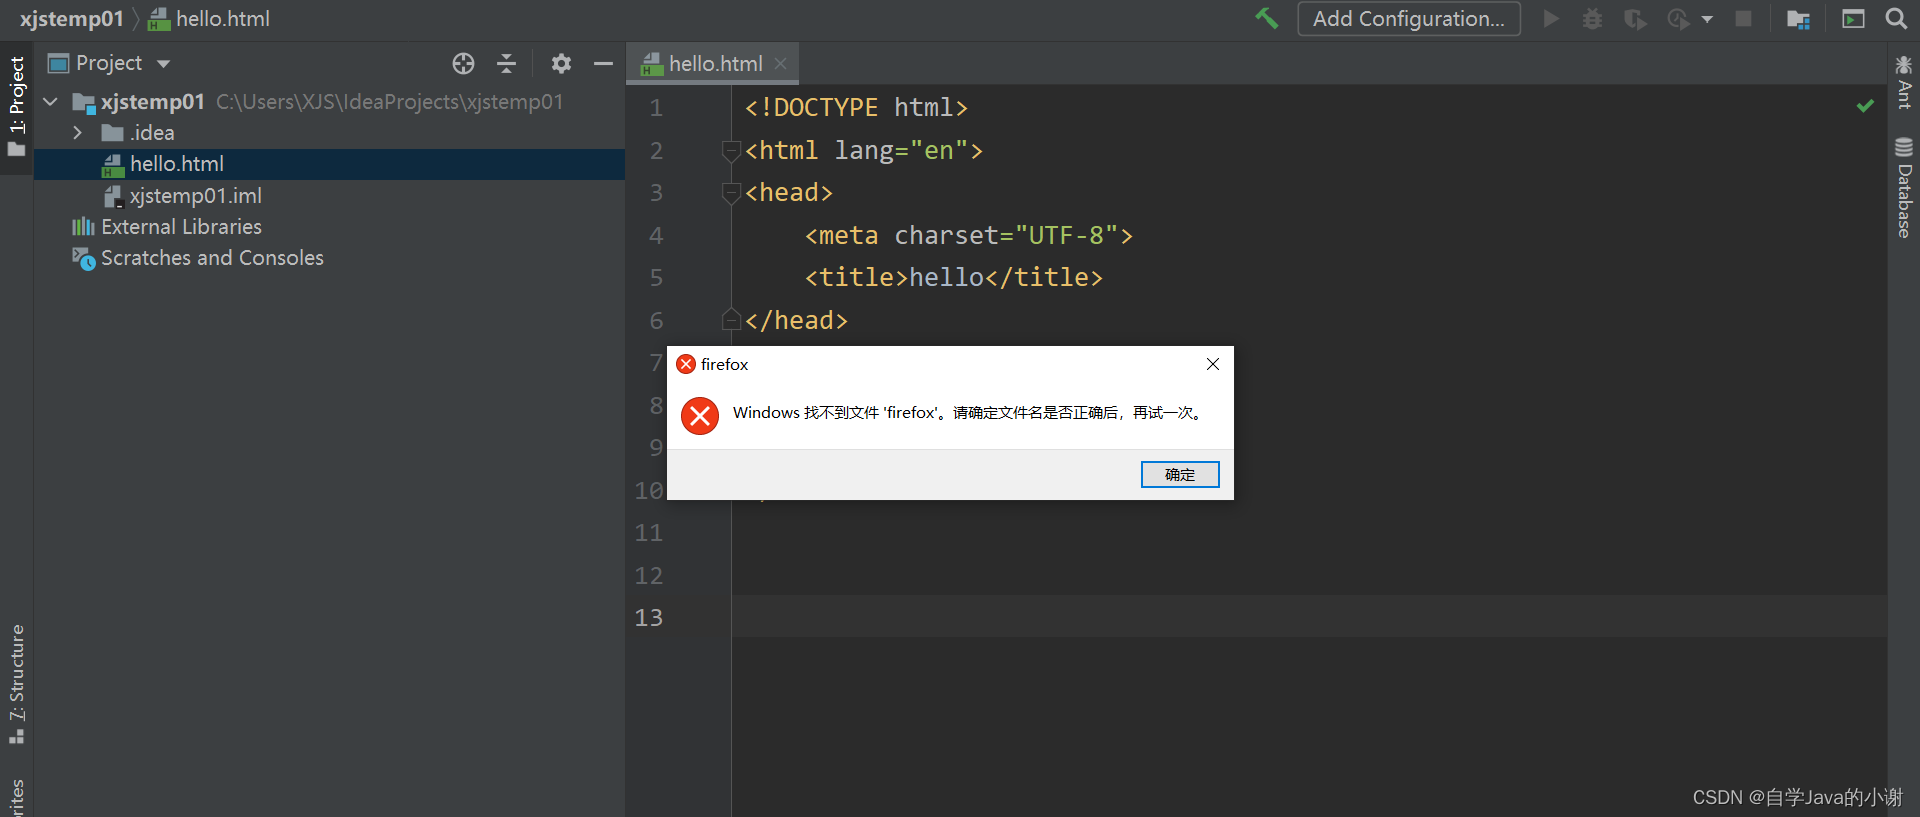Click the presentation layout window icon
The height and width of the screenshot is (817, 1920).
click(x=1853, y=19)
